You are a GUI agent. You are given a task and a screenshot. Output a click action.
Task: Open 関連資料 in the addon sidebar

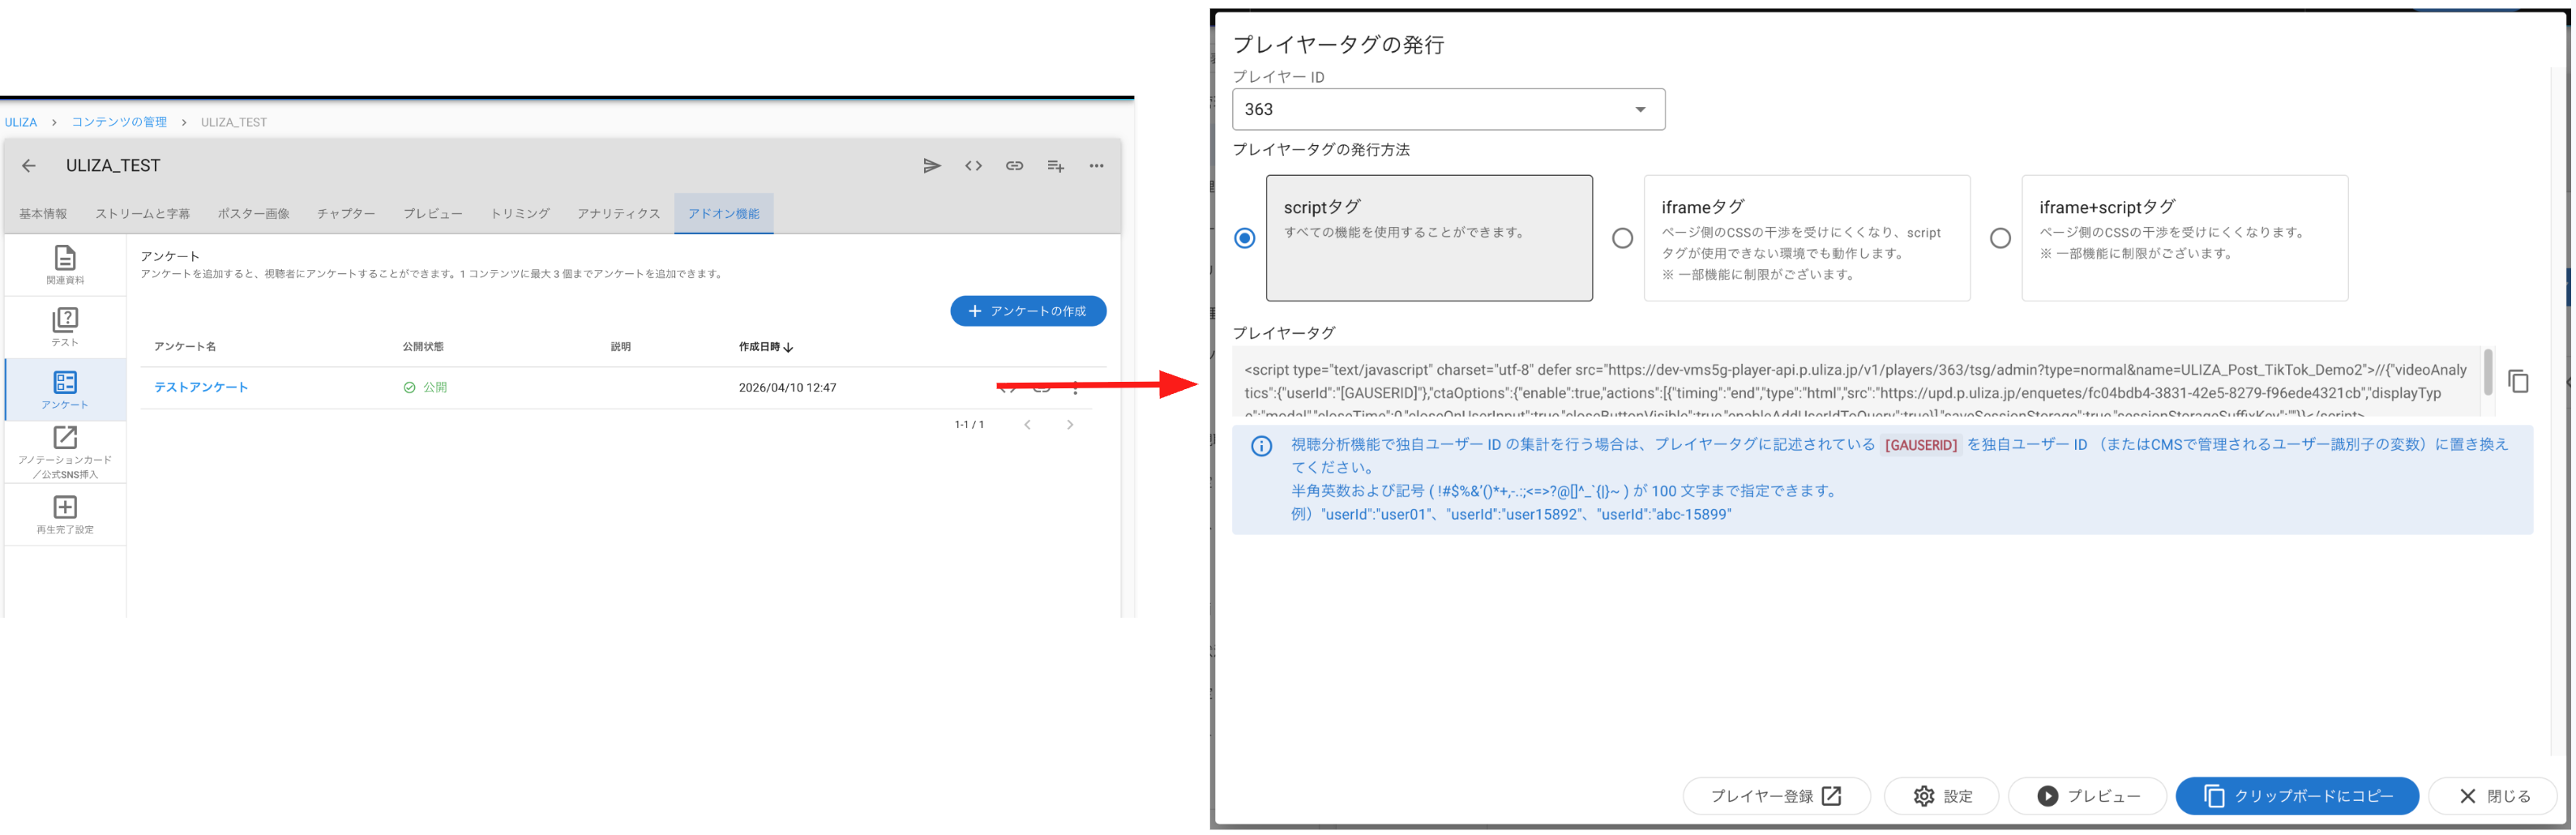(x=65, y=265)
